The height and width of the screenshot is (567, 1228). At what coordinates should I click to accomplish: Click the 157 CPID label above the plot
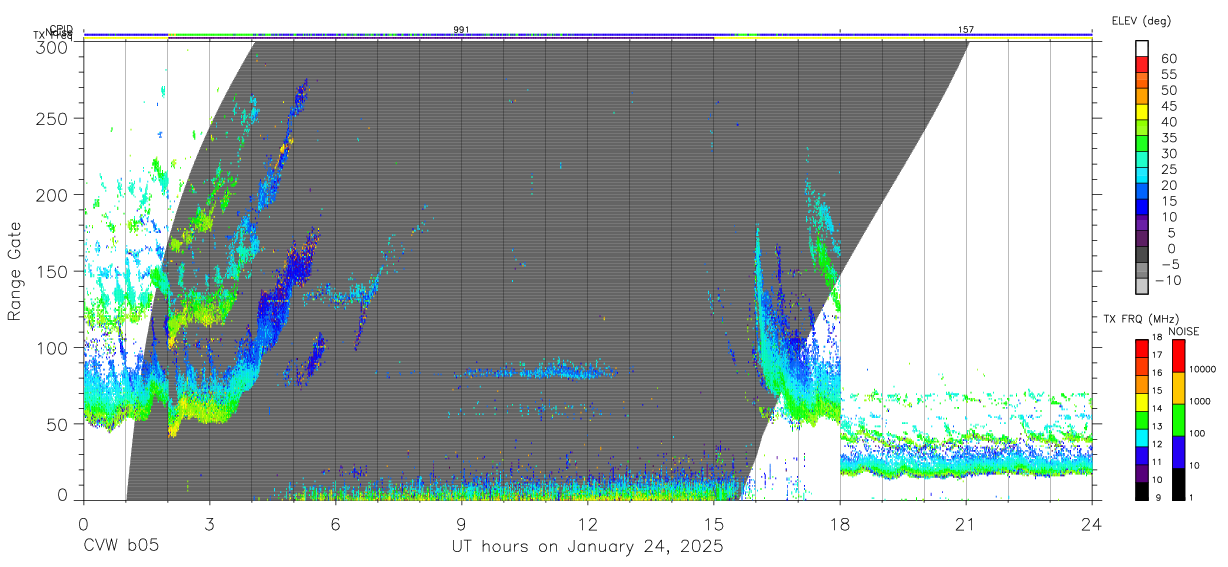click(965, 30)
